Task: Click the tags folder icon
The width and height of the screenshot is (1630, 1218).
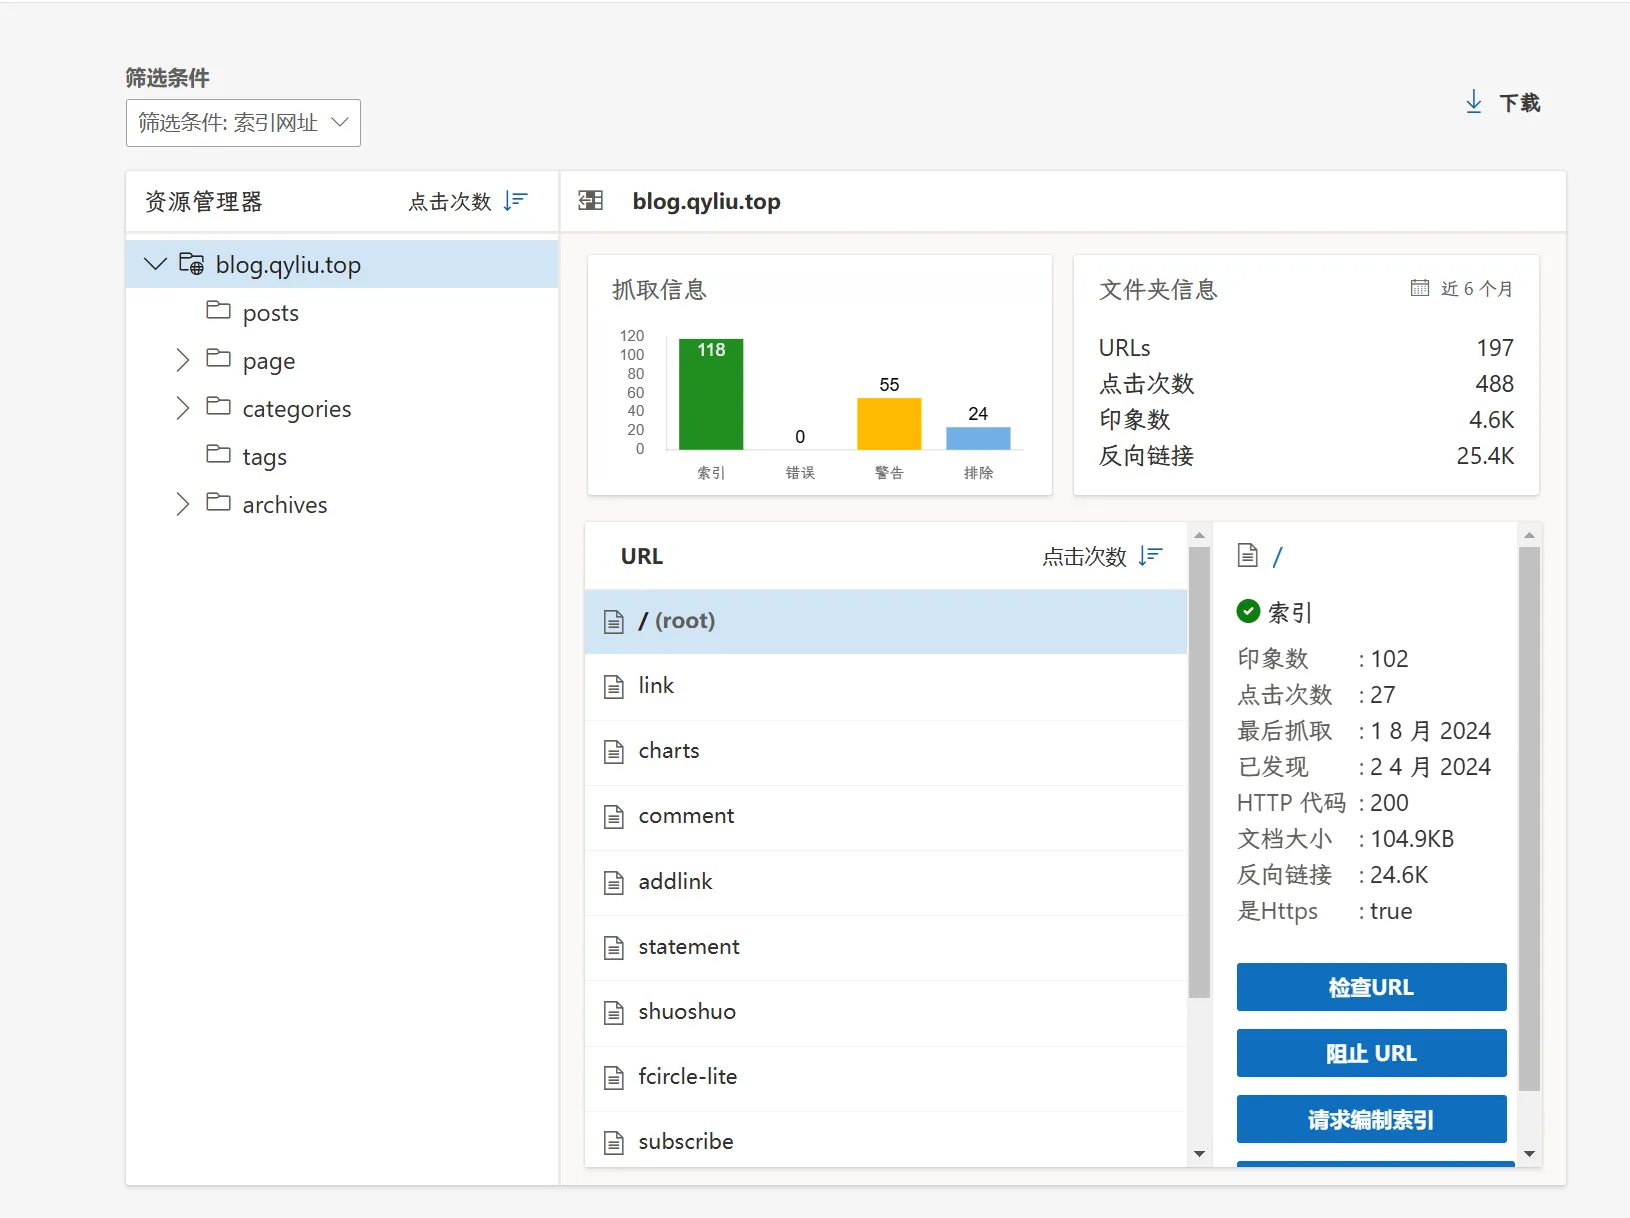Action: (x=218, y=455)
